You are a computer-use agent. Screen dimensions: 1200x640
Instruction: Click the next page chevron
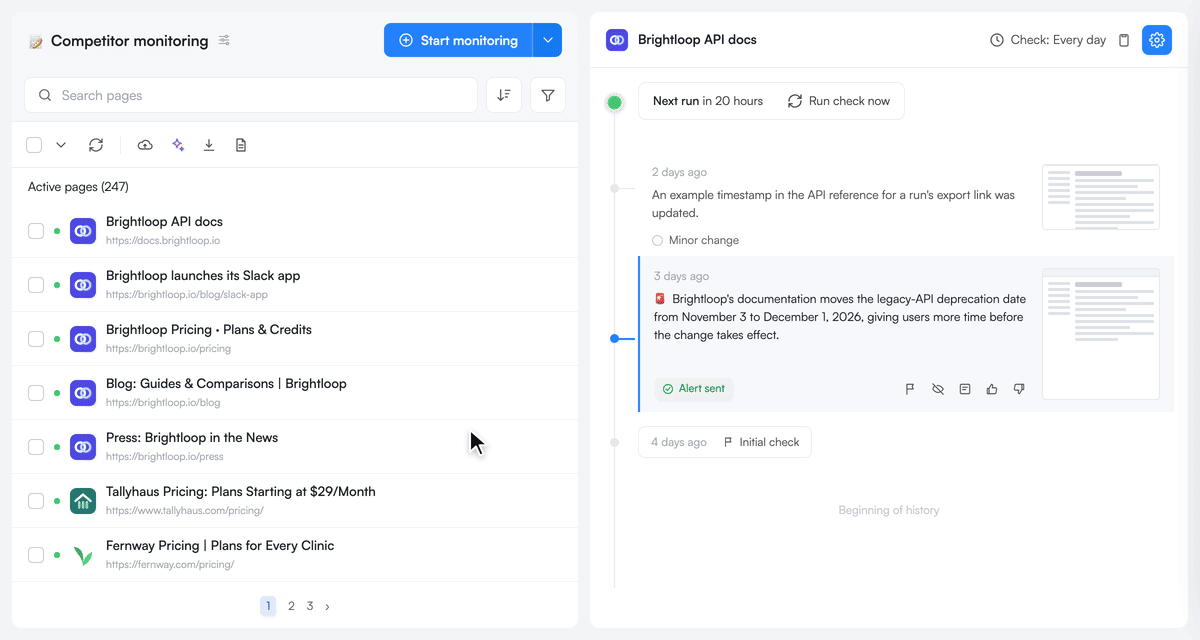(327, 606)
